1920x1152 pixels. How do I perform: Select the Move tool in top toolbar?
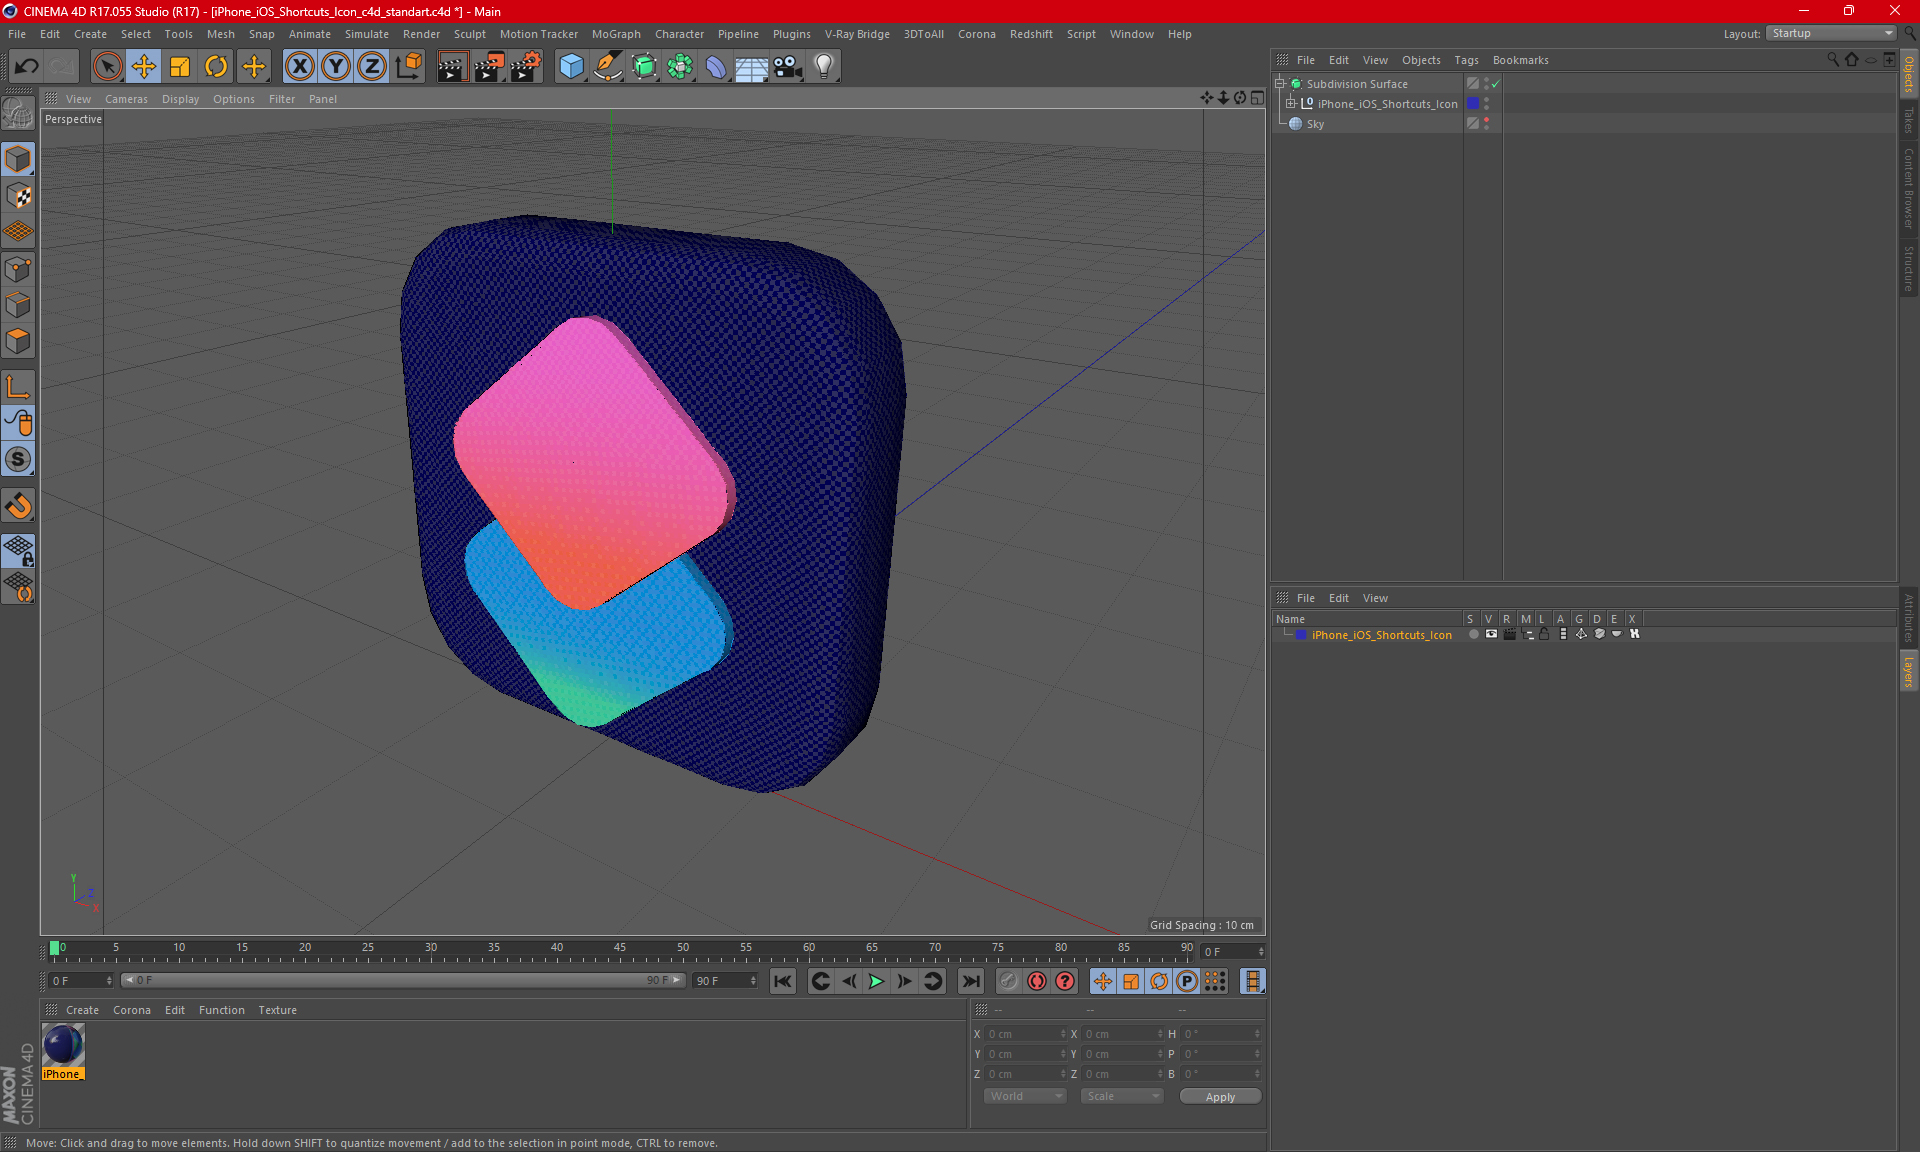pos(144,66)
